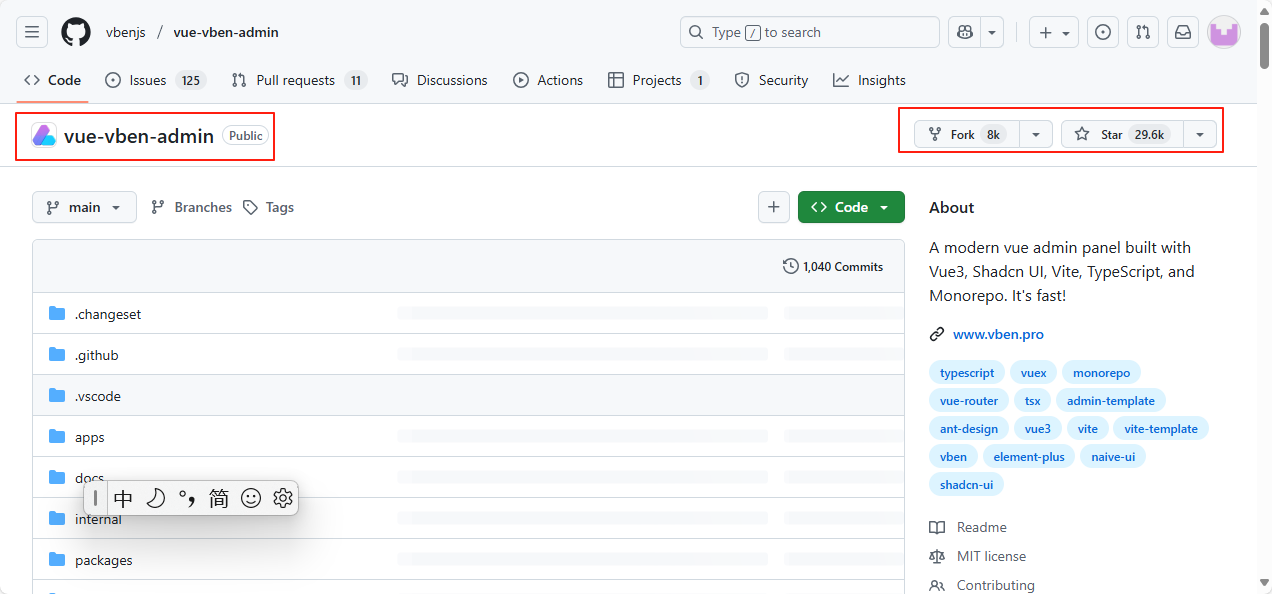1272x594 pixels.
Task: Open the Projects tab
Action: [658, 80]
